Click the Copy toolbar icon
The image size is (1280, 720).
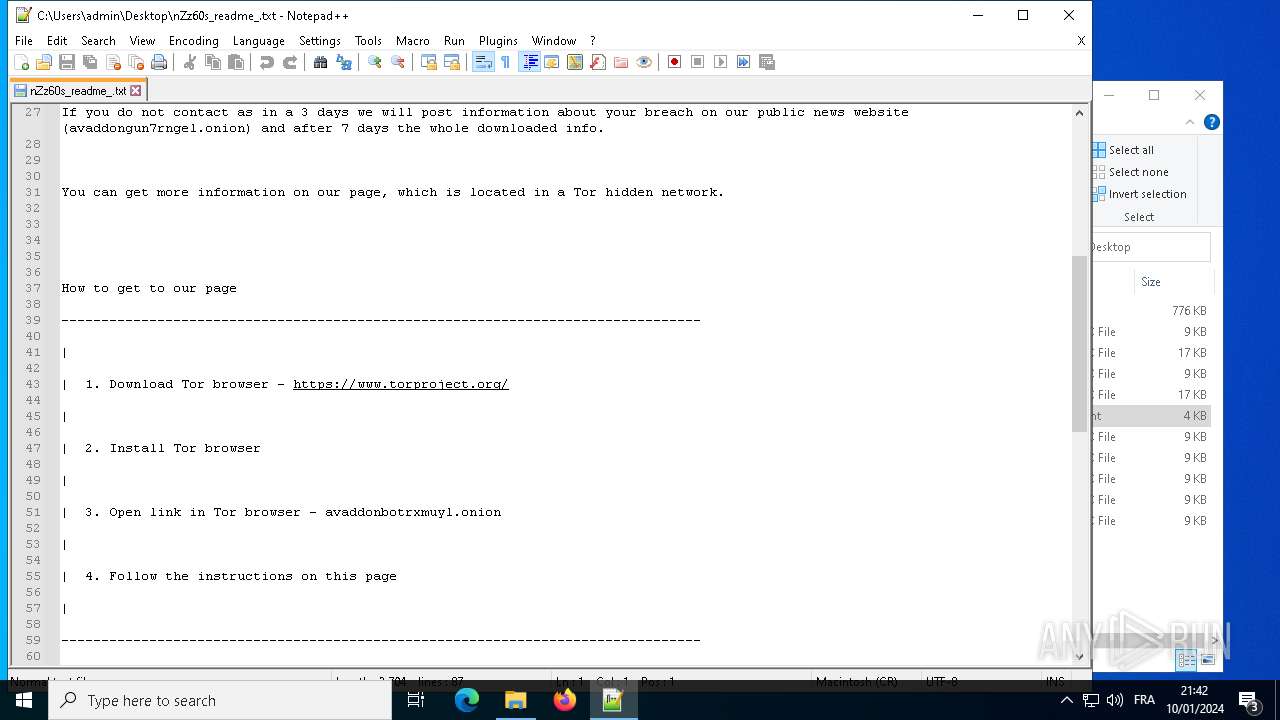pos(213,62)
